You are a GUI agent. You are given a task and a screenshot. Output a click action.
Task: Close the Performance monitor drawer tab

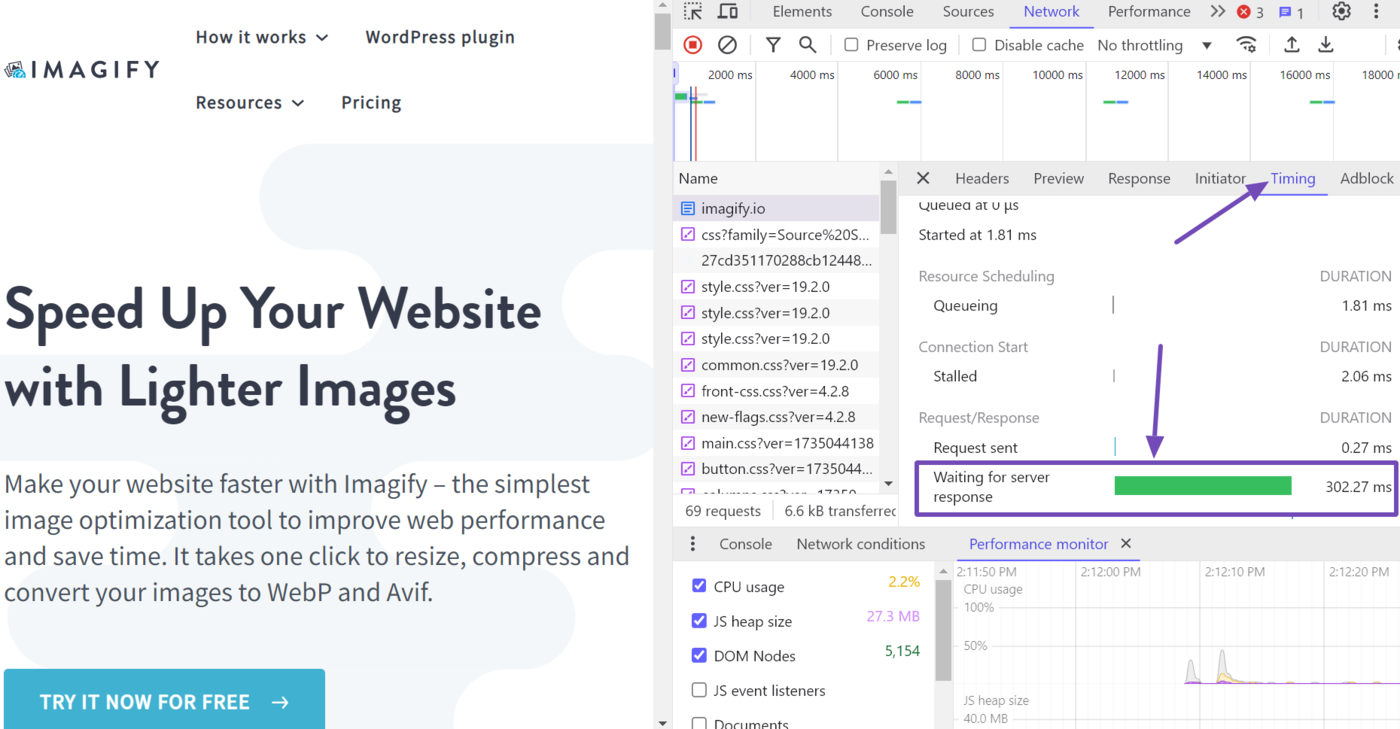tap(1126, 544)
